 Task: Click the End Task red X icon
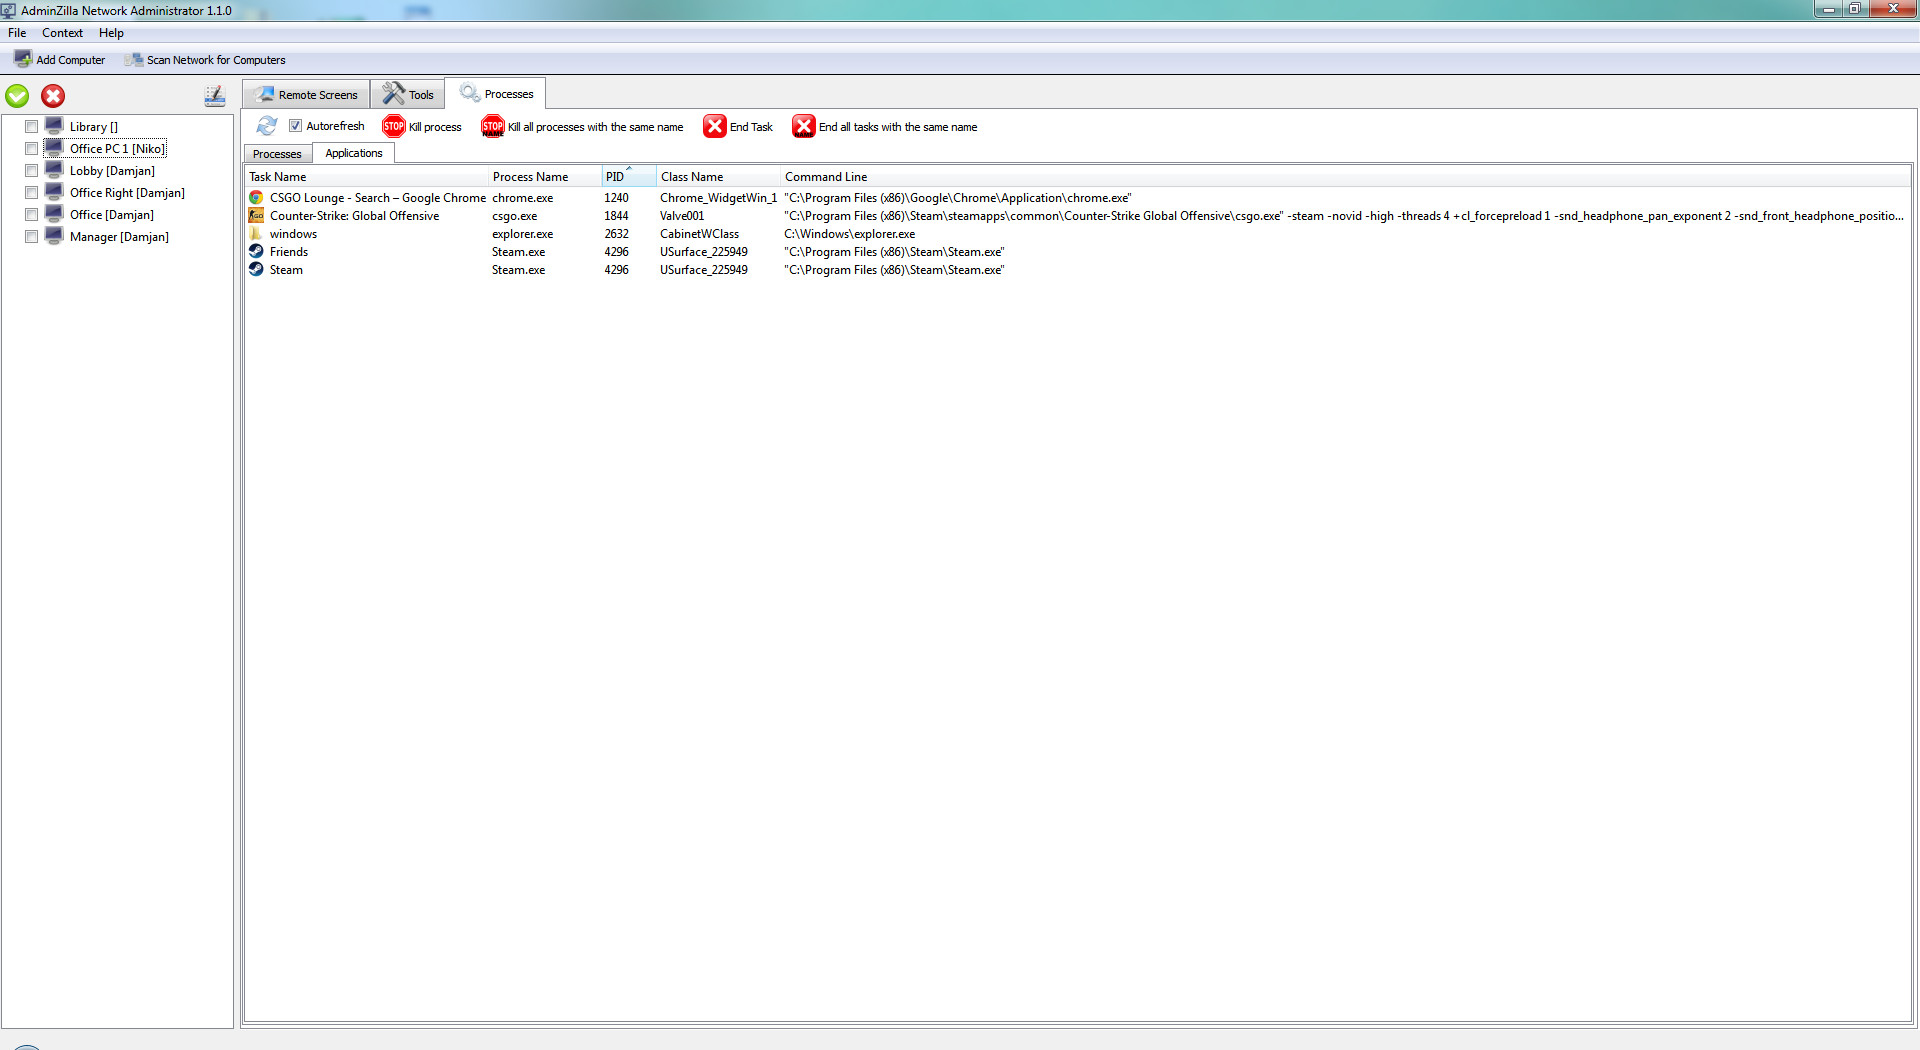tap(715, 126)
